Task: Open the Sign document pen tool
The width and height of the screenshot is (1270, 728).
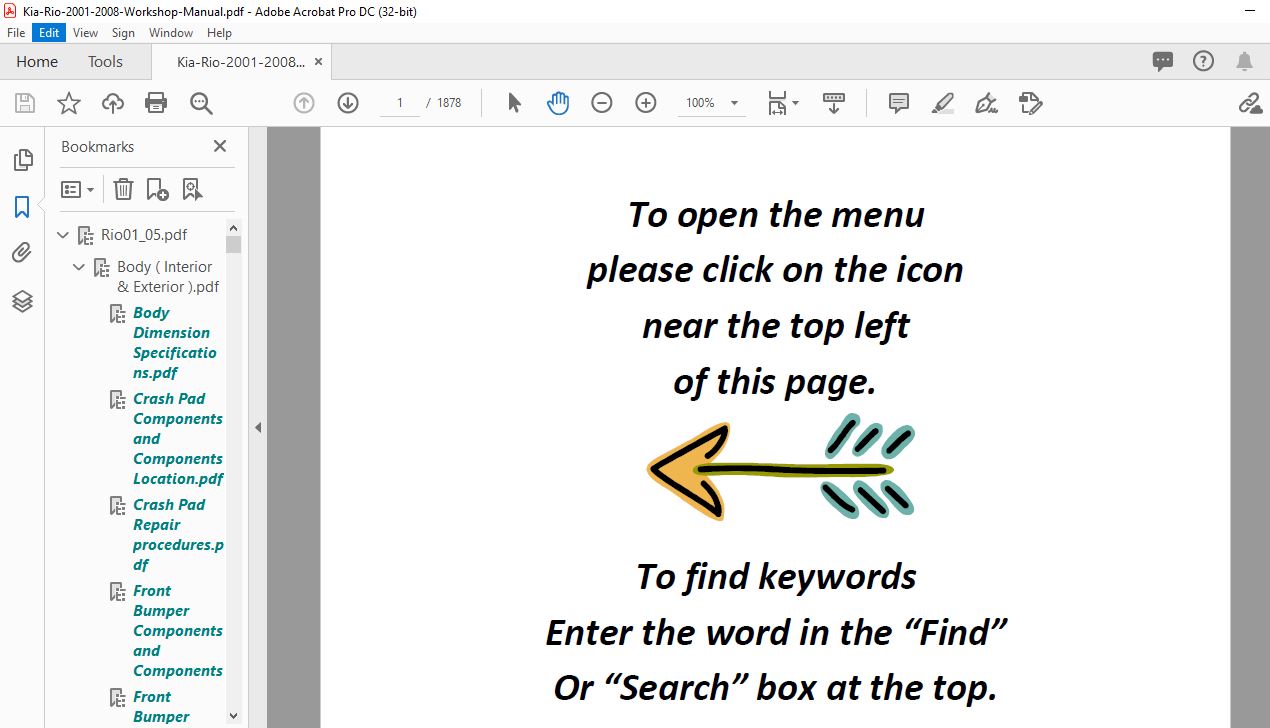Action: (x=987, y=103)
